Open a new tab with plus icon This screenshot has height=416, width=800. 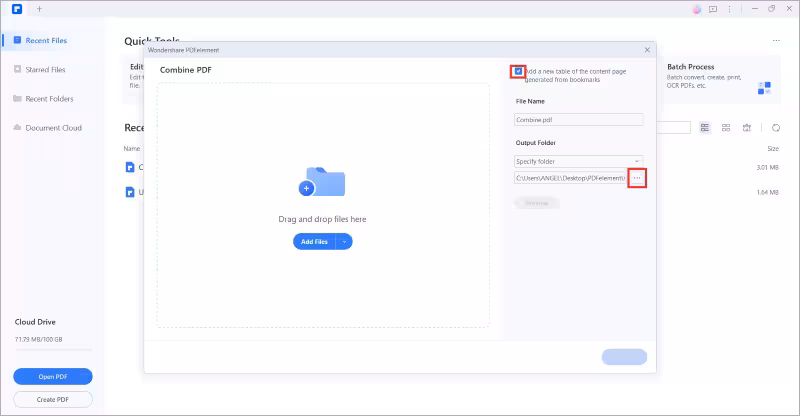tap(39, 9)
